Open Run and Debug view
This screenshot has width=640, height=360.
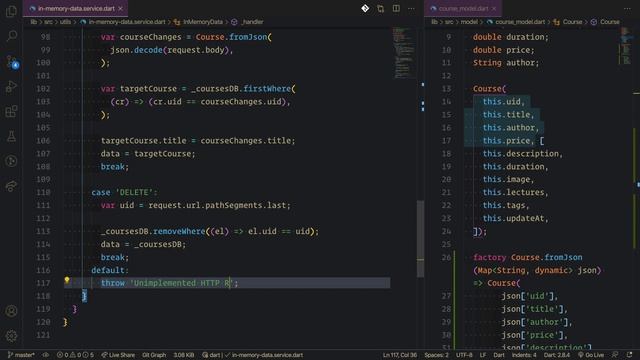[x=11, y=87]
